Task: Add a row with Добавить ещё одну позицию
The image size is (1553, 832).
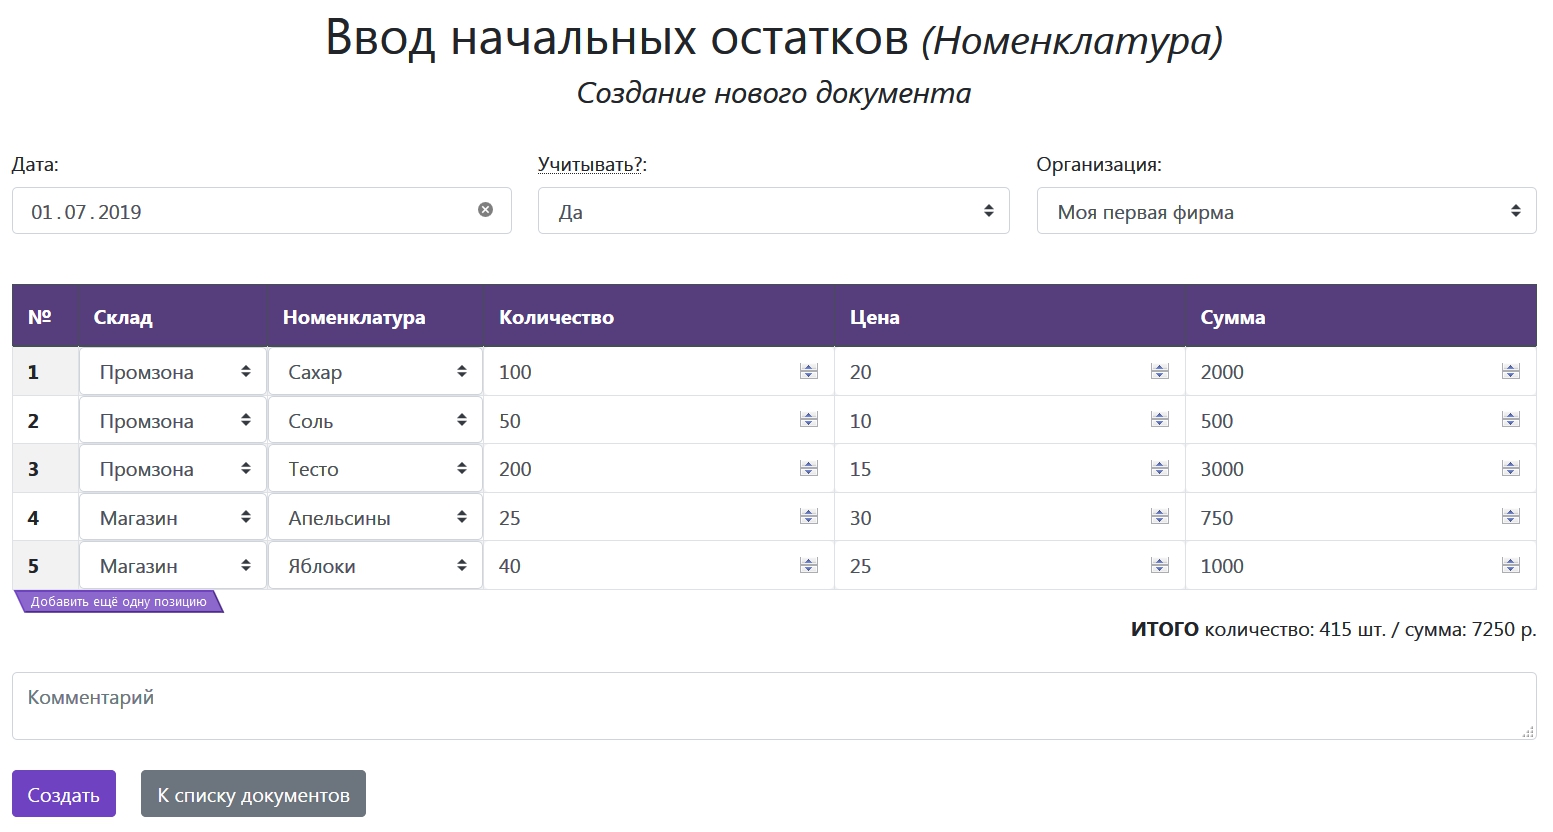Action: (x=118, y=602)
